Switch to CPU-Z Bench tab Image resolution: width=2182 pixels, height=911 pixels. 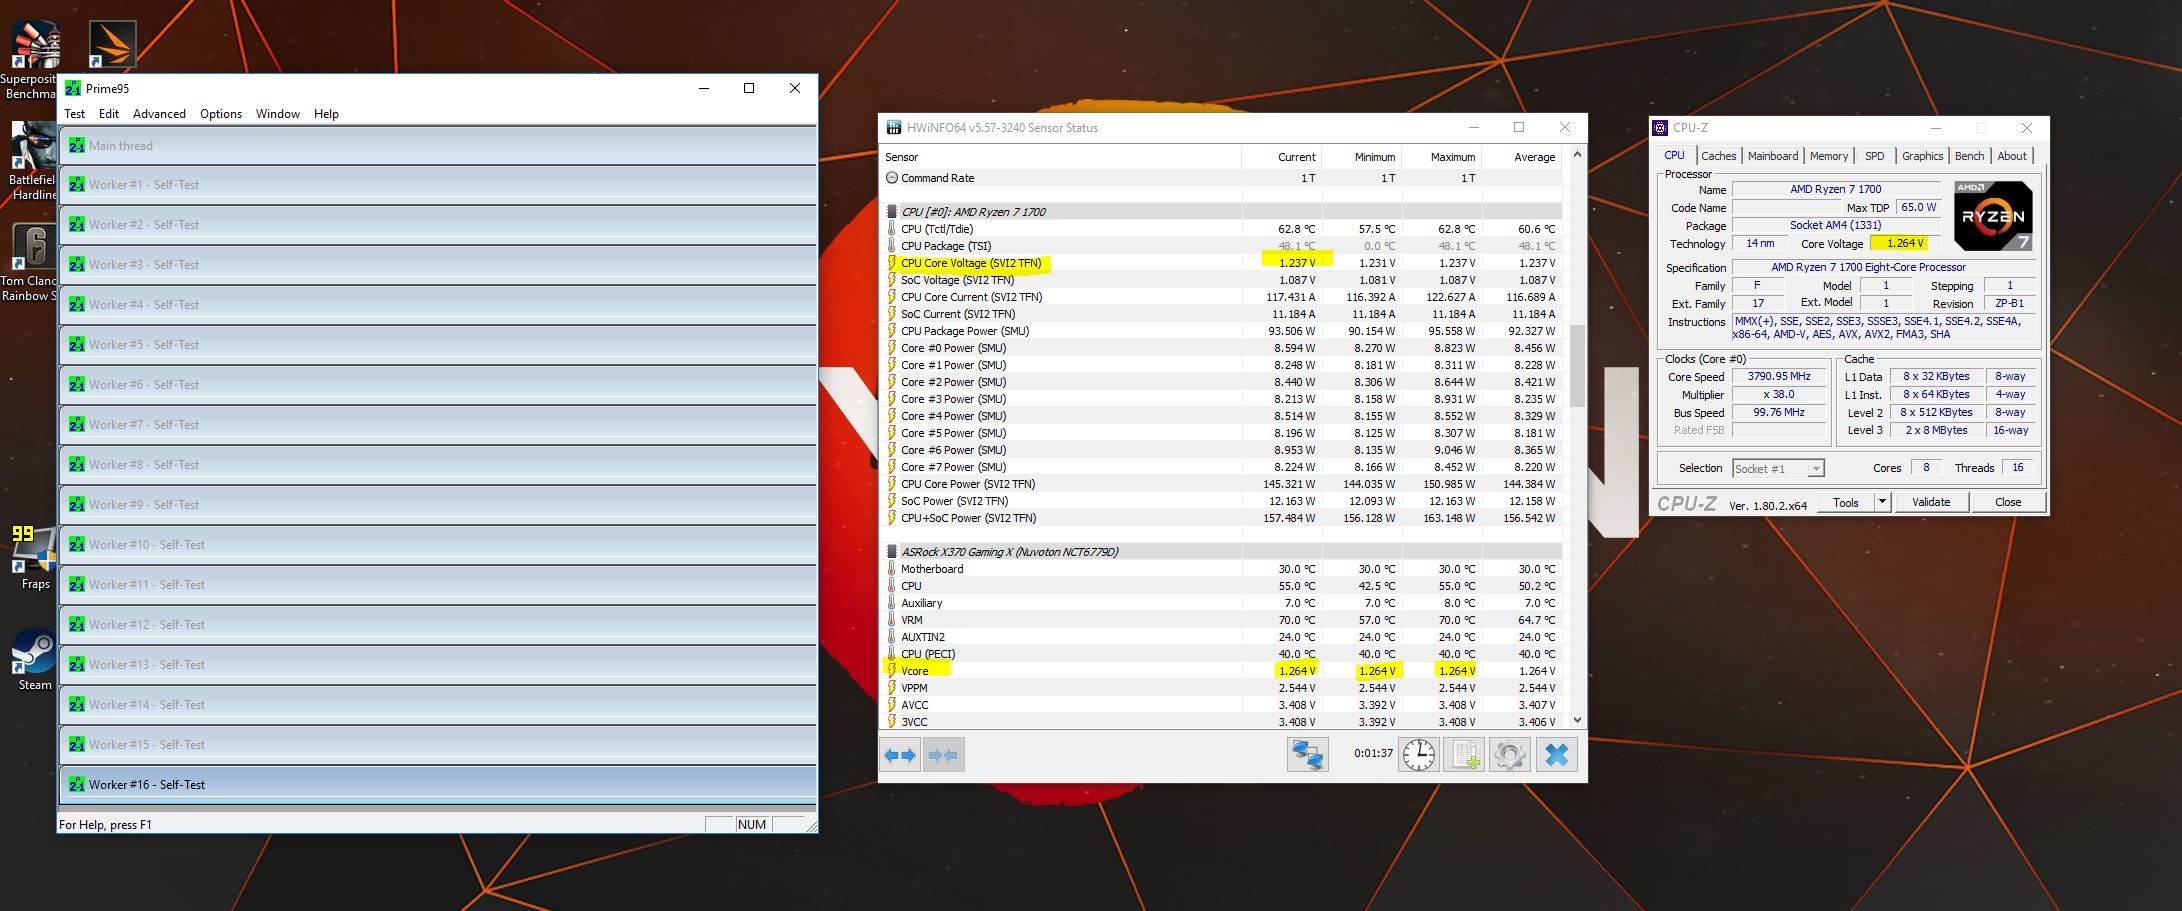pos(1969,156)
